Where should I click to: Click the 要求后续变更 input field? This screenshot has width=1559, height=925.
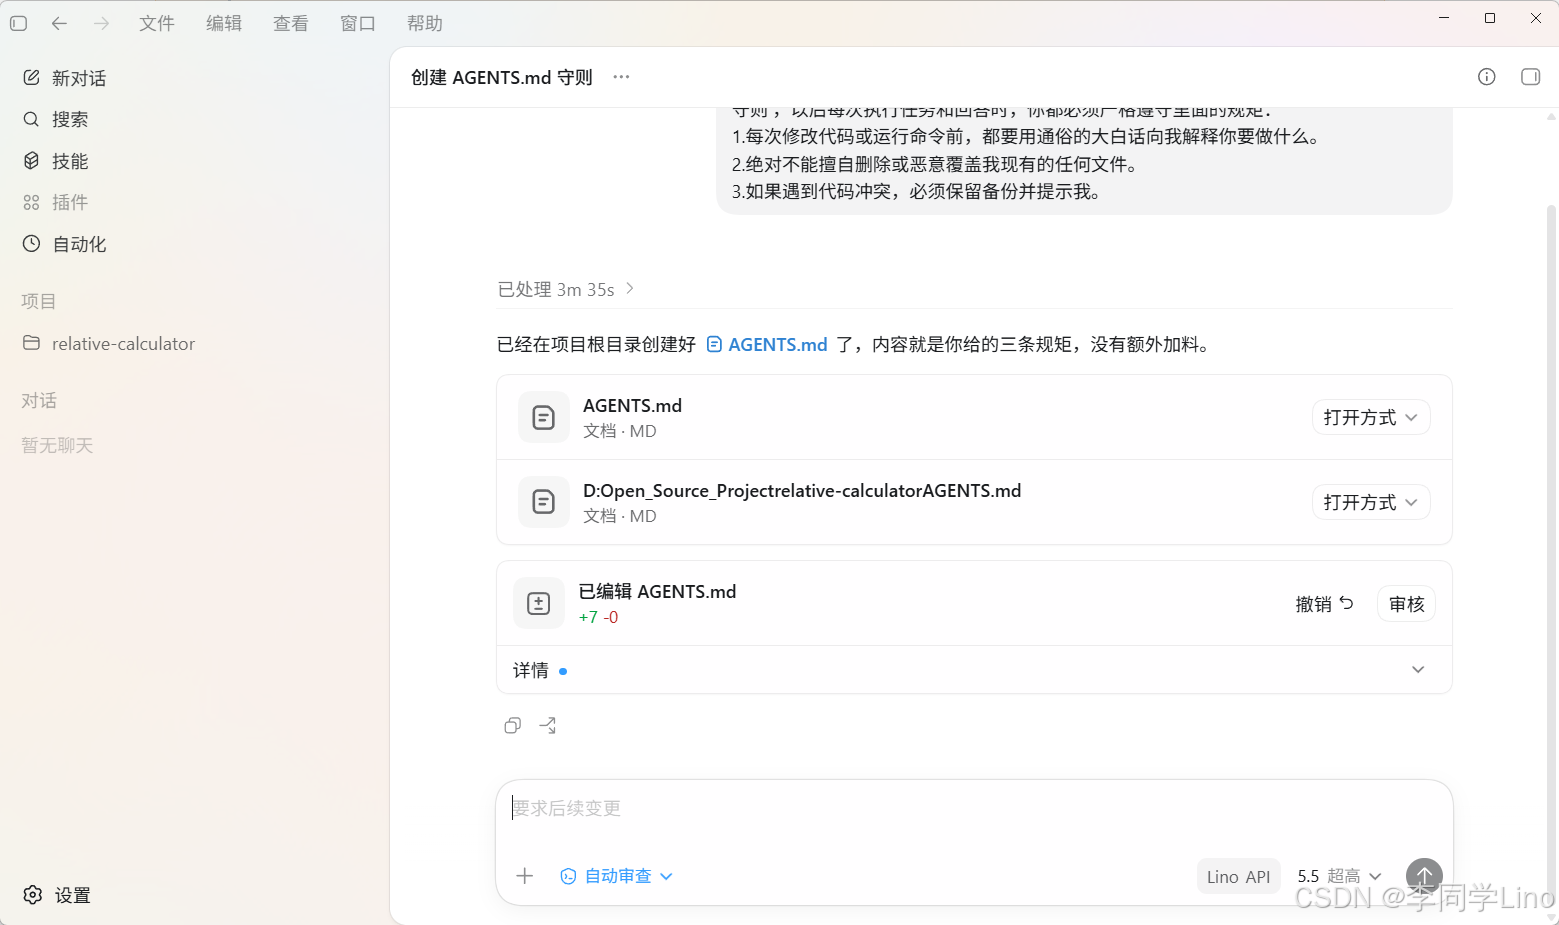tap(974, 808)
